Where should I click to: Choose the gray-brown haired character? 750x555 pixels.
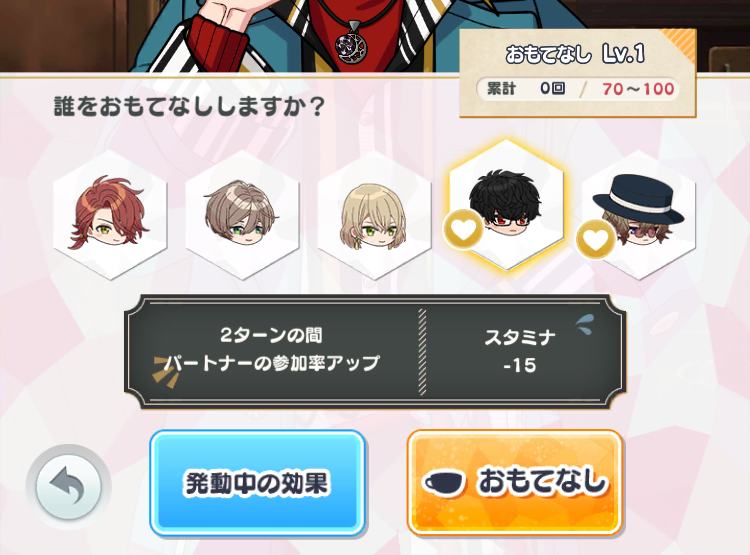242,214
